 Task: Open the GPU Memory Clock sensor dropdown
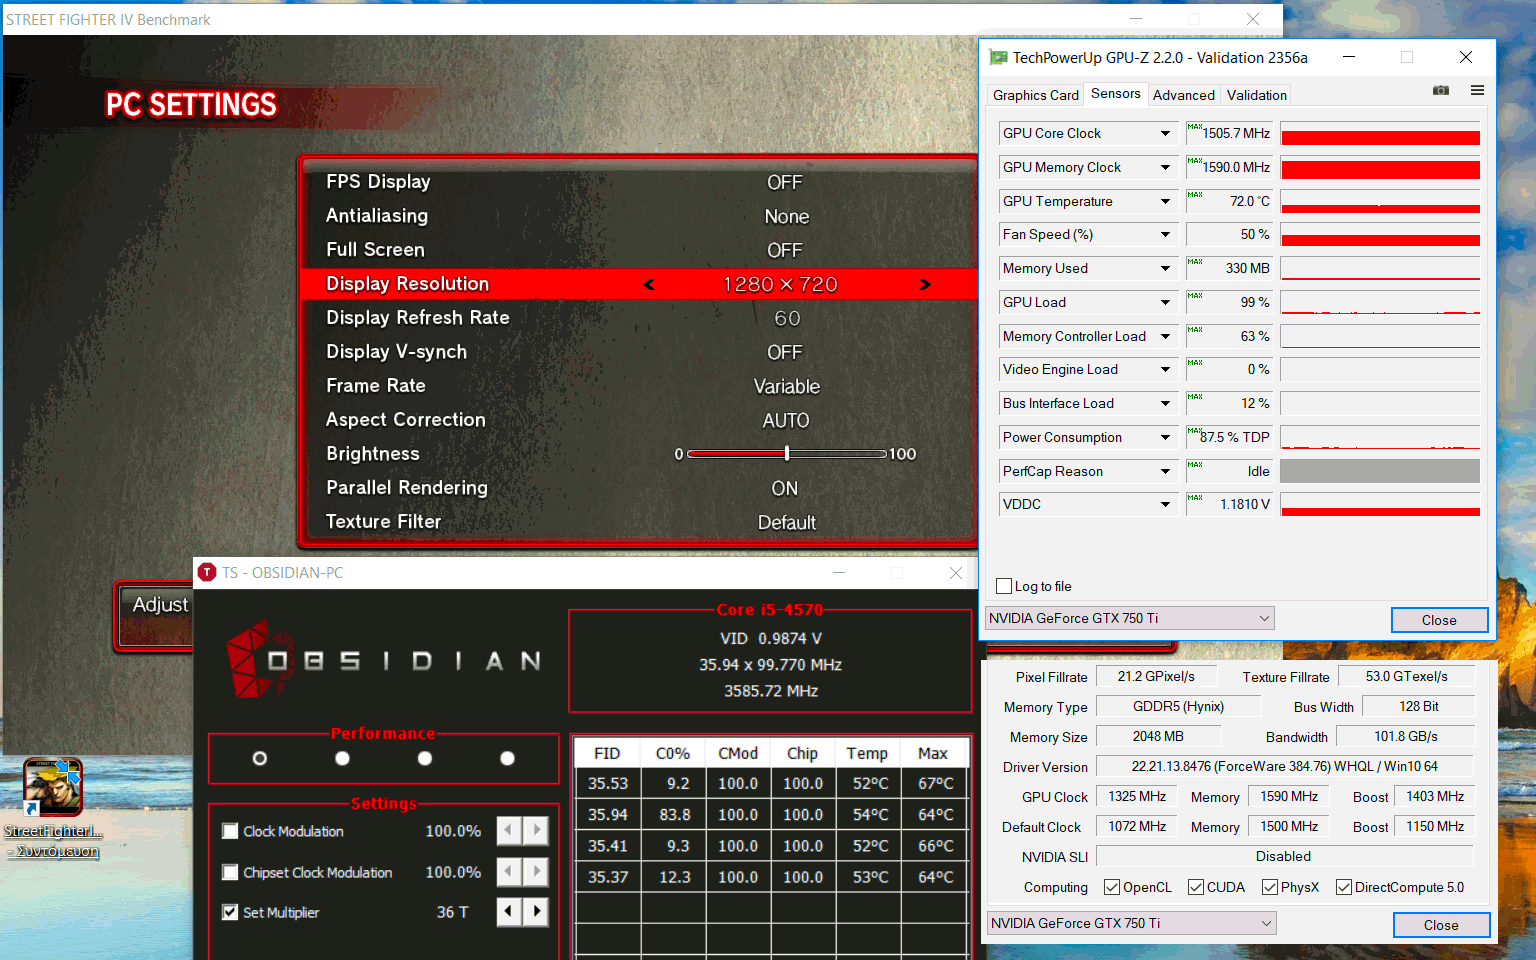point(1165,168)
